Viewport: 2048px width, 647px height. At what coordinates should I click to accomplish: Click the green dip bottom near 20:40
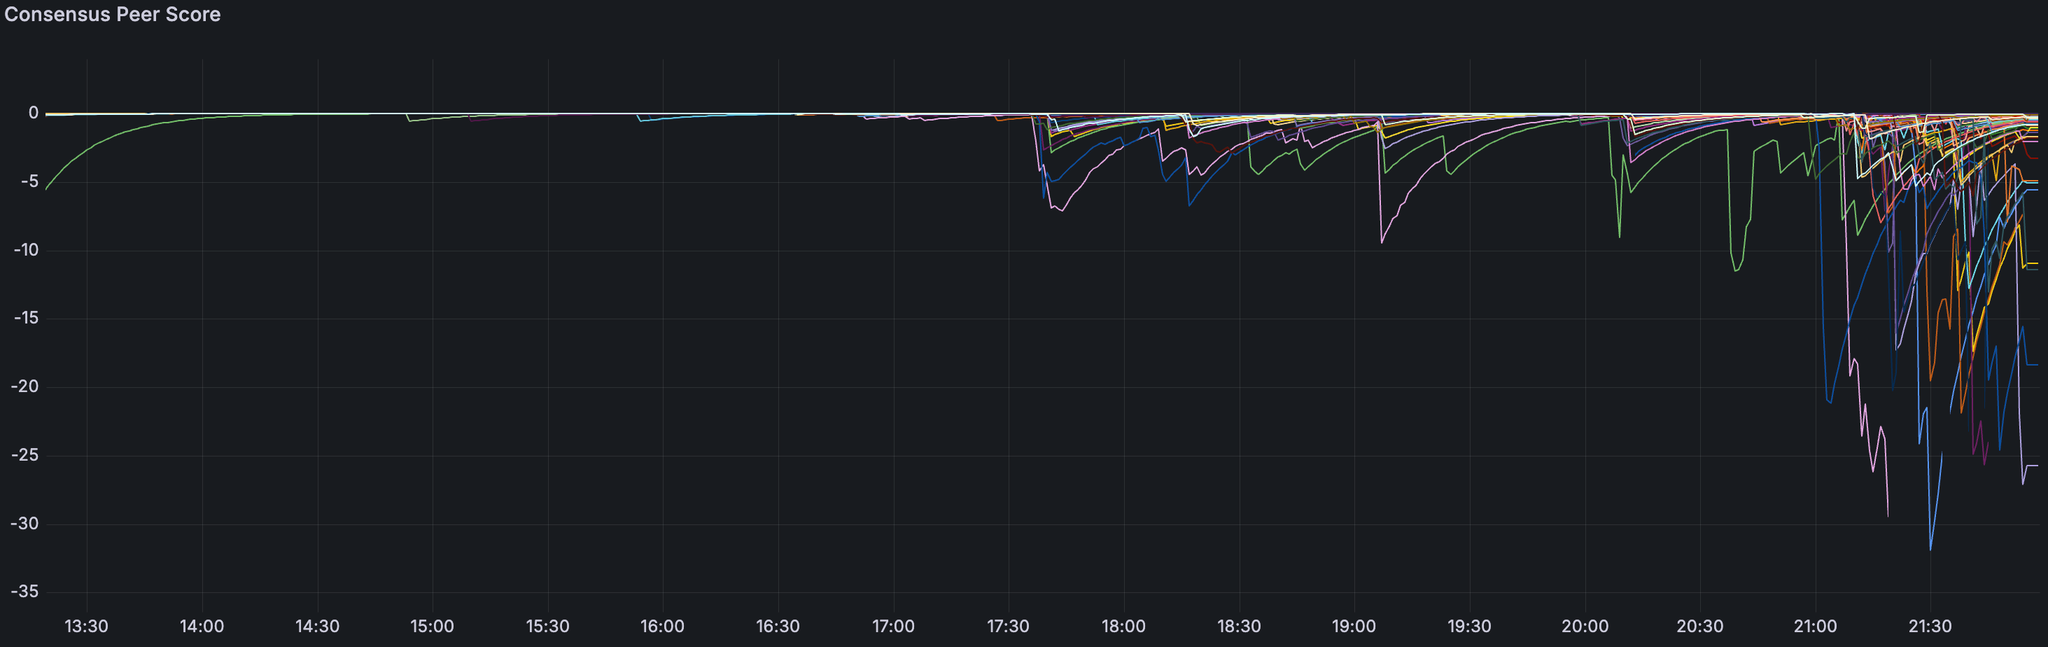[1736, 271]
